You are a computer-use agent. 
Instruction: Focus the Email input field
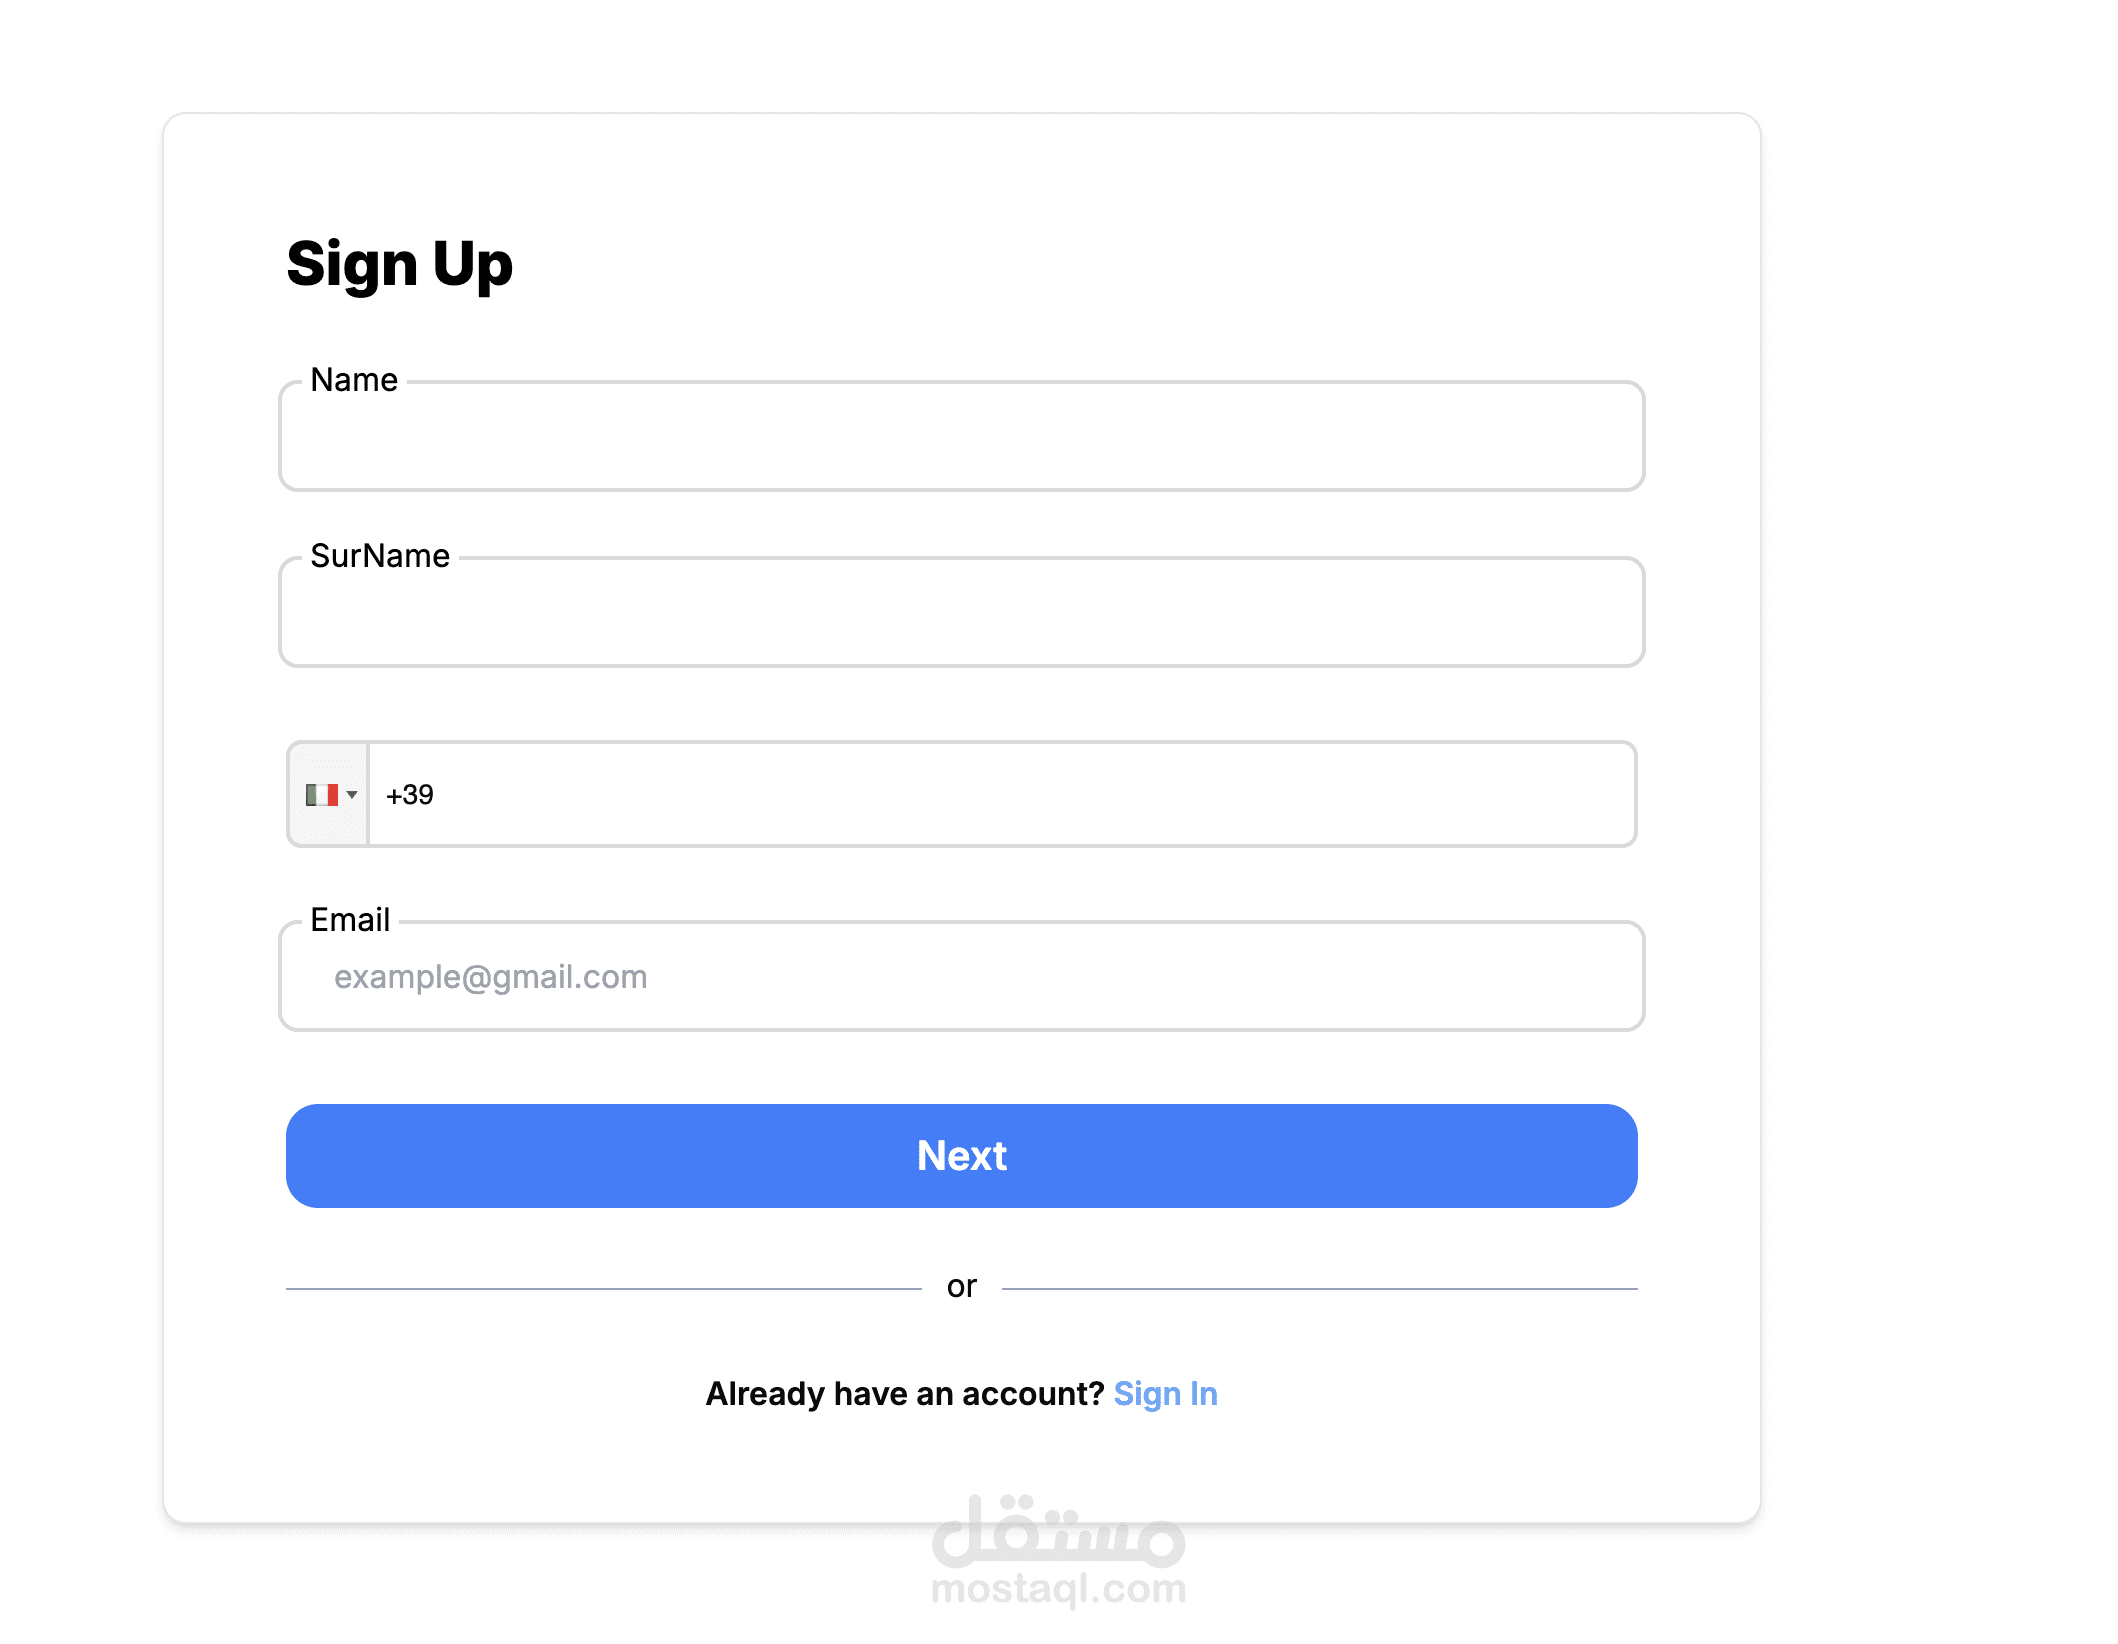962,977
